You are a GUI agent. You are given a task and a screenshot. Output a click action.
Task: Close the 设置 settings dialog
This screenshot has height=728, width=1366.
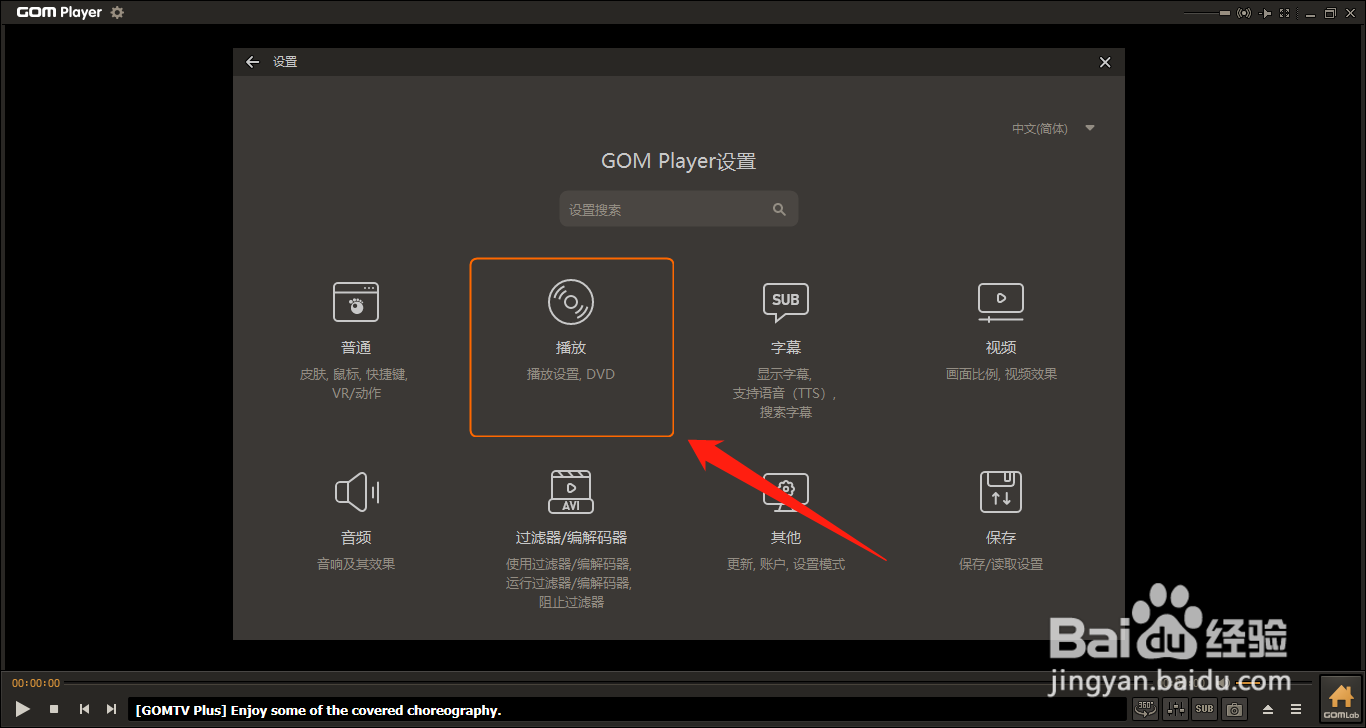[1105, 62]
